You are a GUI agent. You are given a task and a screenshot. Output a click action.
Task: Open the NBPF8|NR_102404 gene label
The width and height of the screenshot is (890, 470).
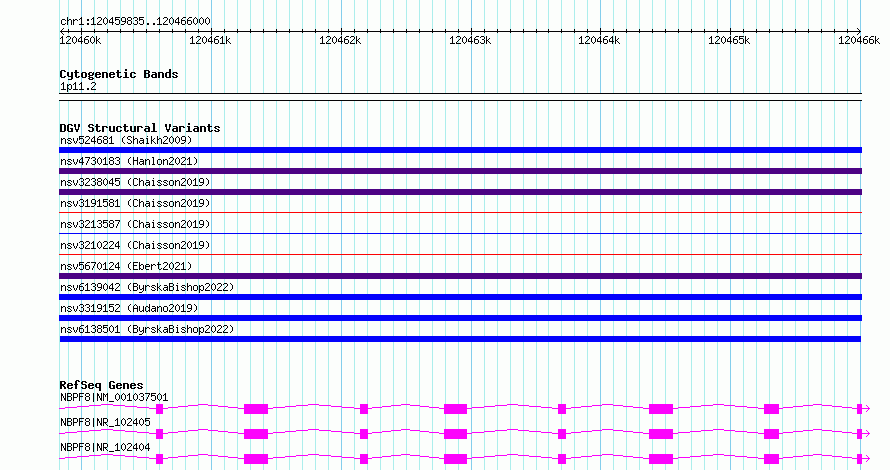click(x=105, y=447)
